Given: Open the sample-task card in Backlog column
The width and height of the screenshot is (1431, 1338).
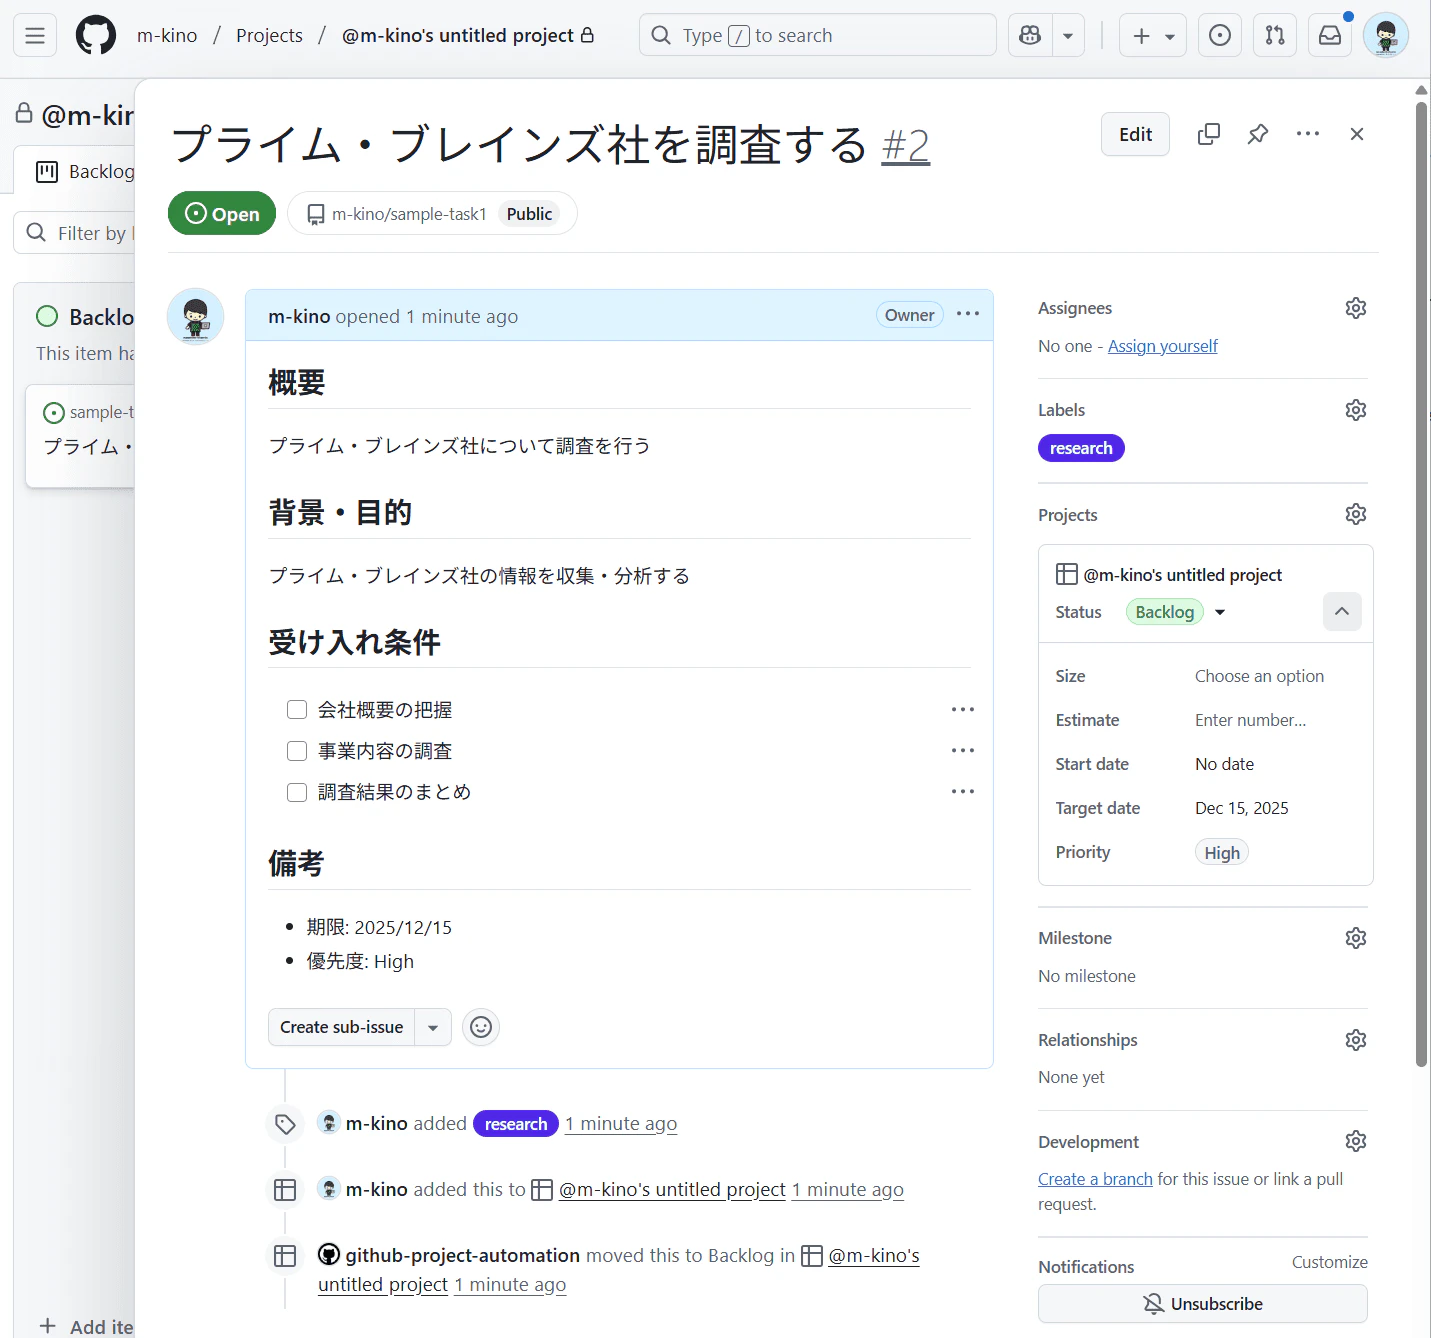Looking at the screenshot, I should point(80,436).
